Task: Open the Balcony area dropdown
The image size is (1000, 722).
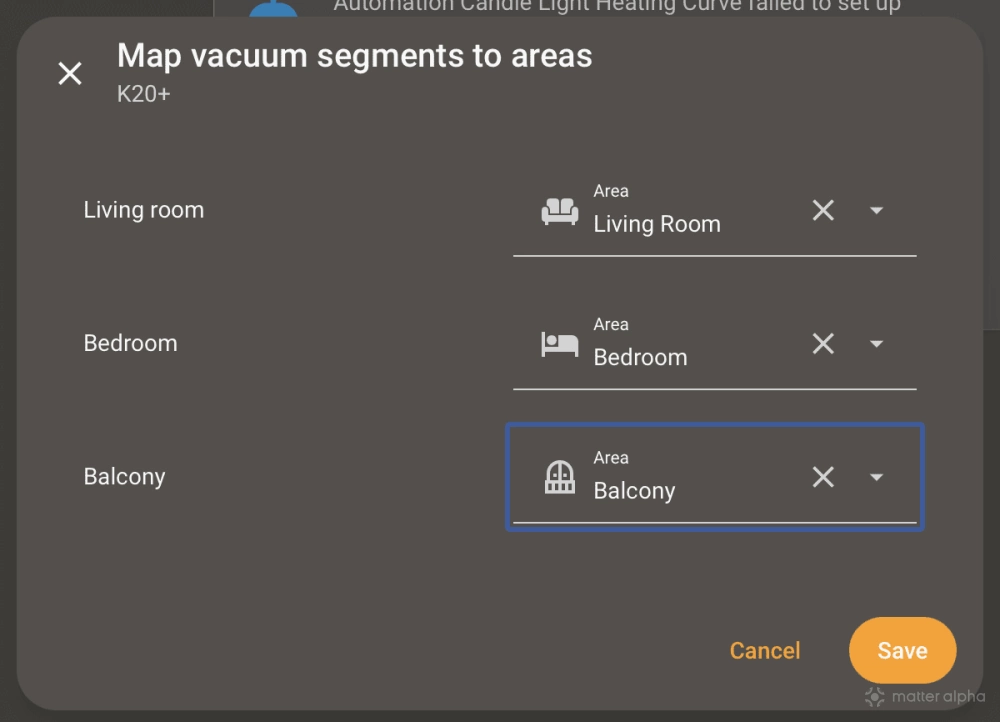Action: coord(876,477)
